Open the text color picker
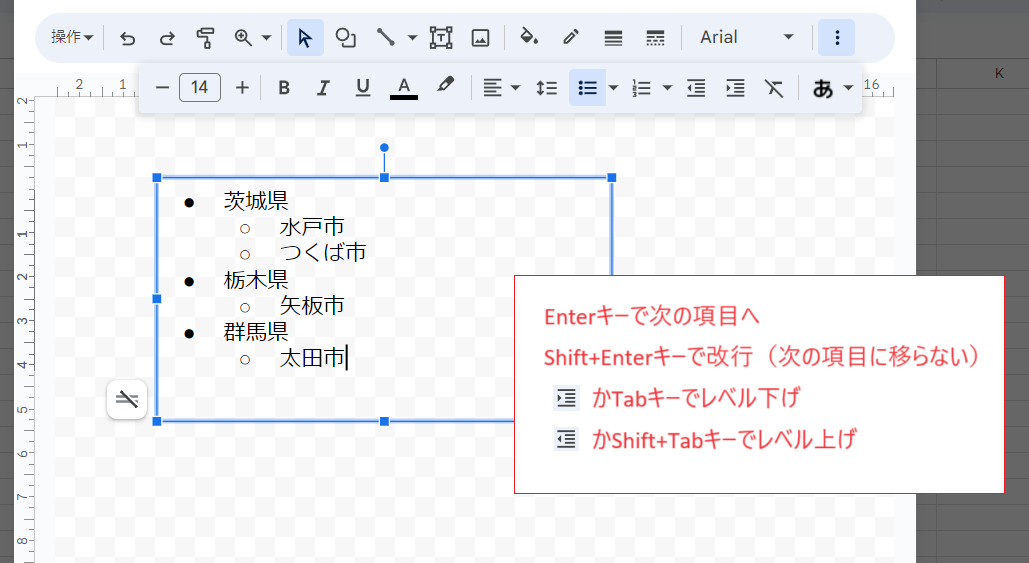The image size is (1029, 563). (x=404, y=87)
